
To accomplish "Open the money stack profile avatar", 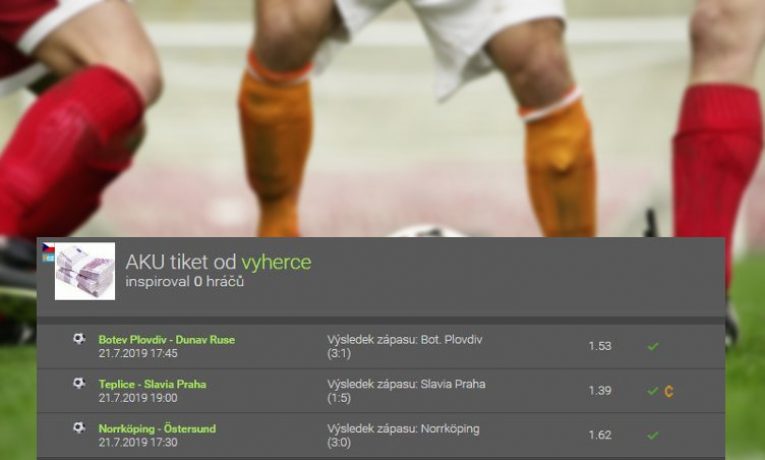I will (85, 271).
